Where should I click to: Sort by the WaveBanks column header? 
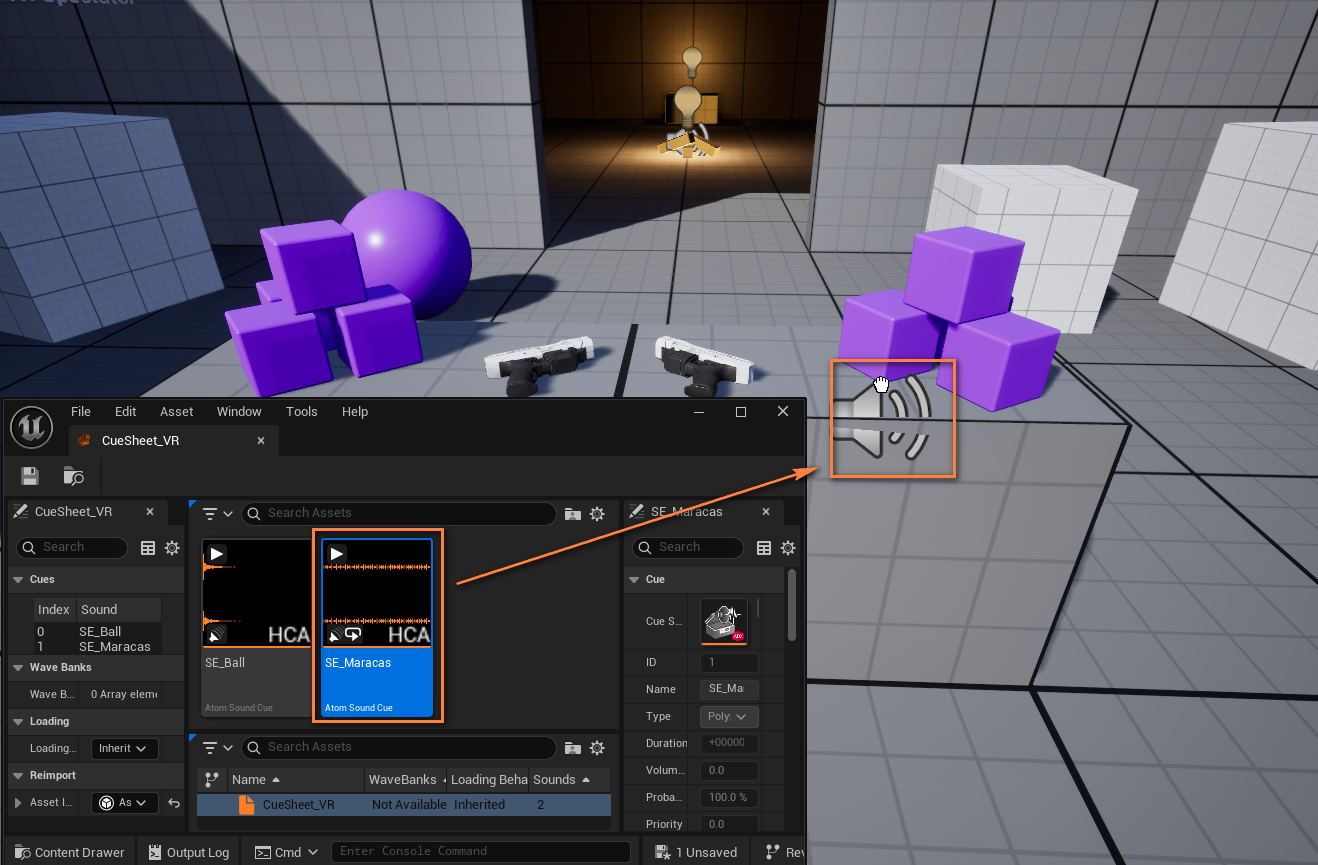(x=406, y=780)
